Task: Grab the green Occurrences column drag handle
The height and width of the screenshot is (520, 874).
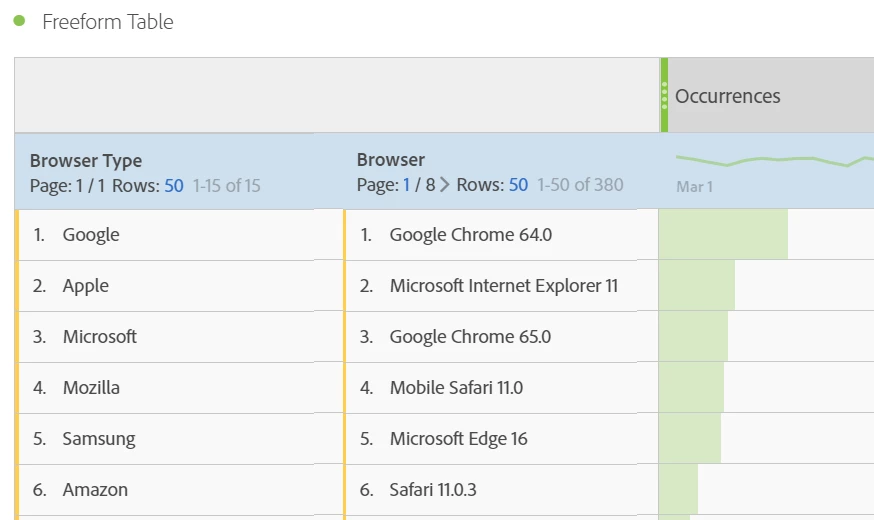Action: pyautogui.click(x=664, y=95)
